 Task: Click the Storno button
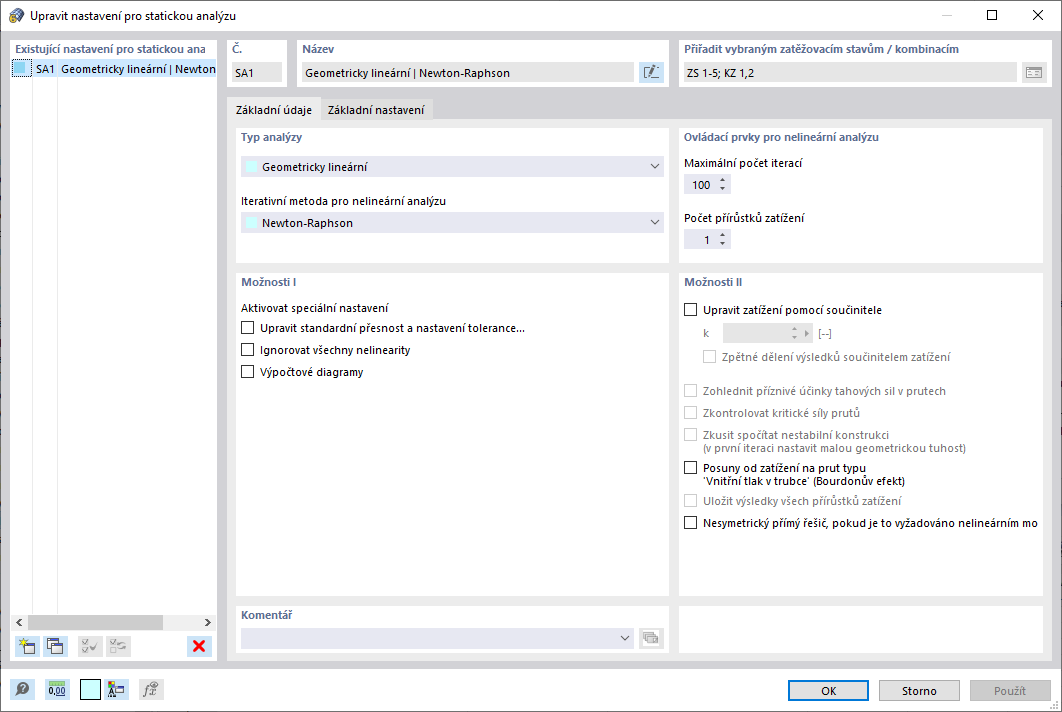920,691
